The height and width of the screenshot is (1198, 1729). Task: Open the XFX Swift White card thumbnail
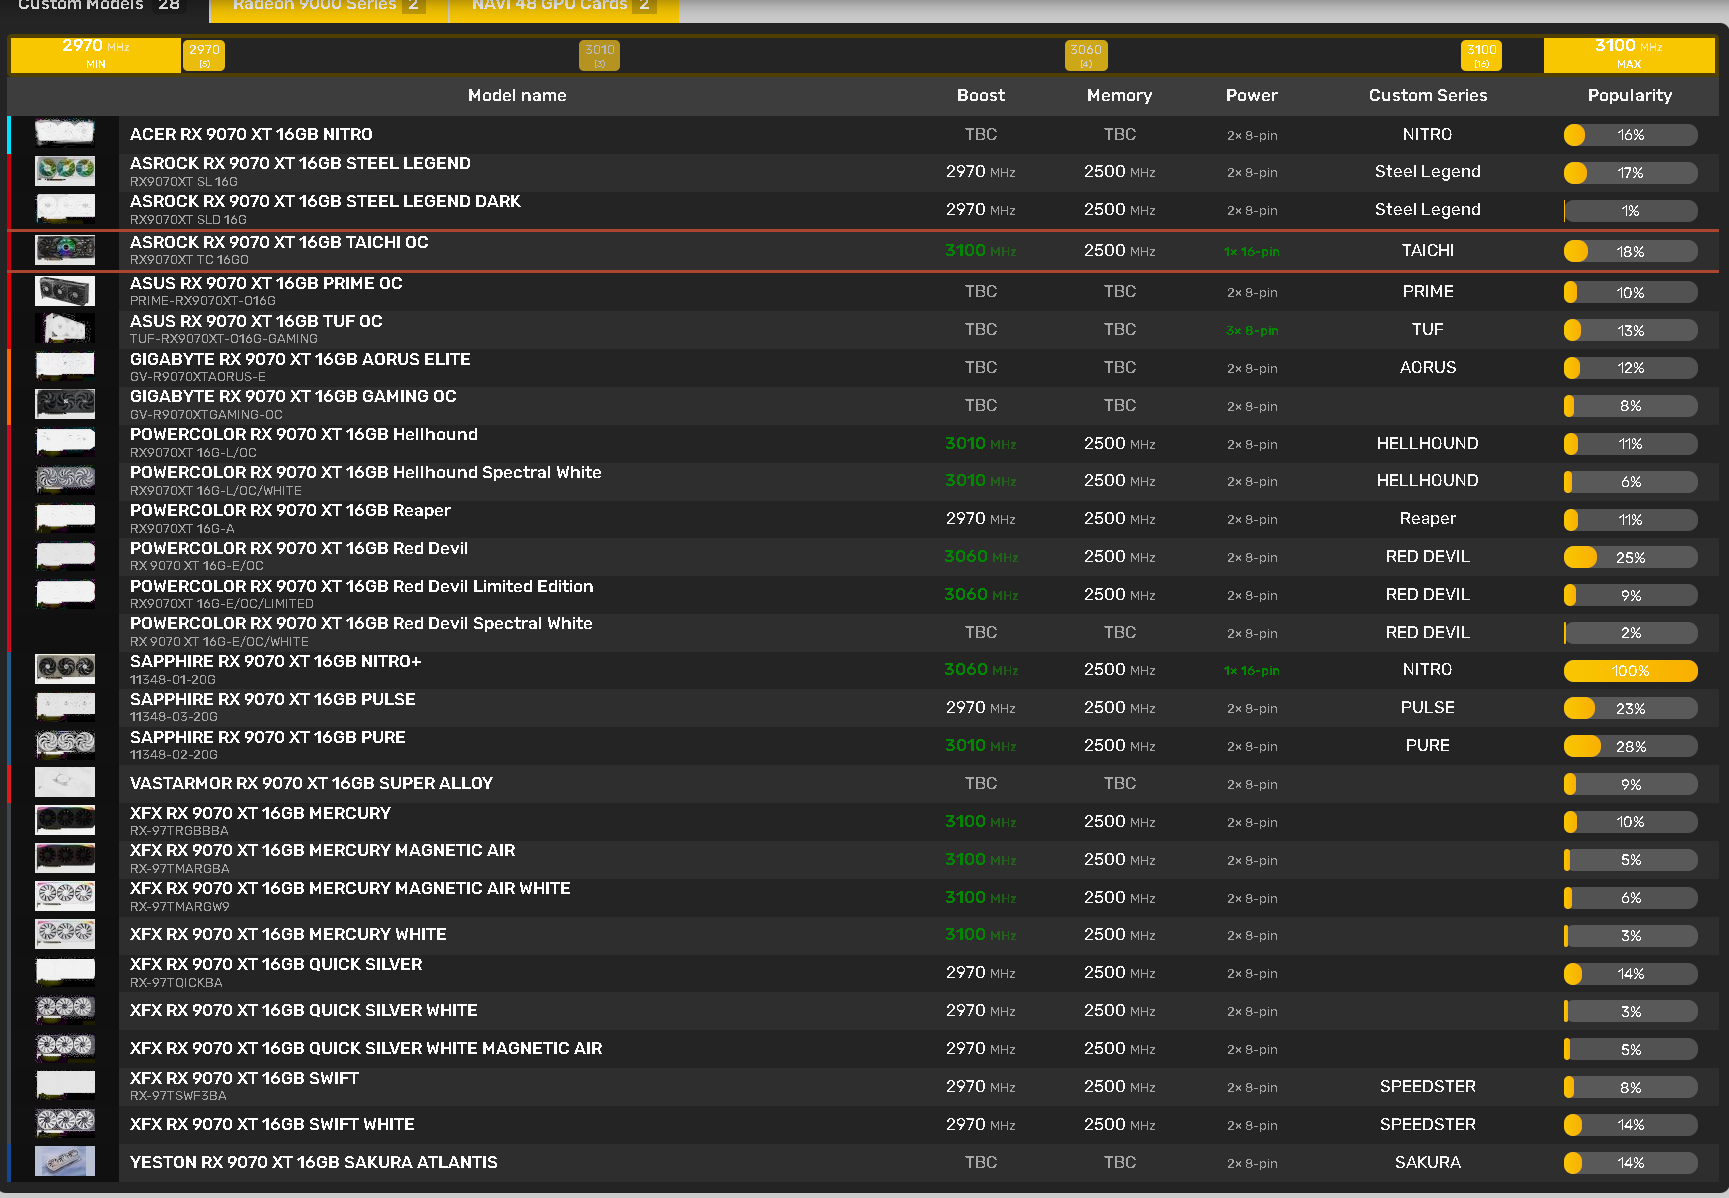pos(65,1124)
